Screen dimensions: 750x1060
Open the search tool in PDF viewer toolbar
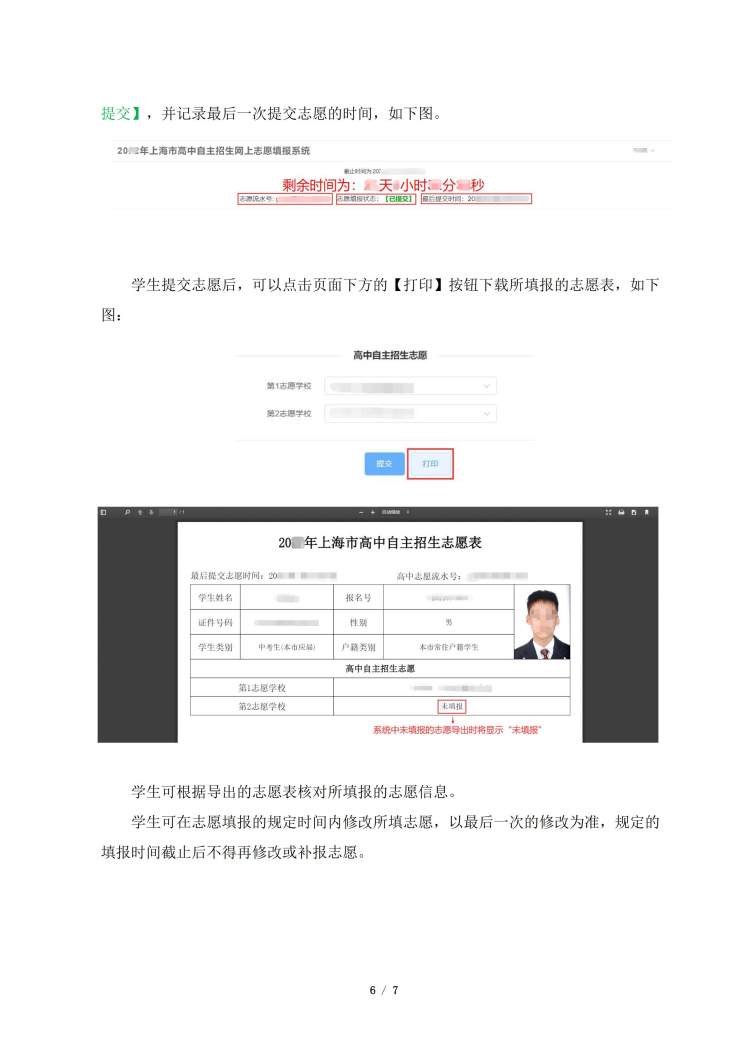coord(127,512)
